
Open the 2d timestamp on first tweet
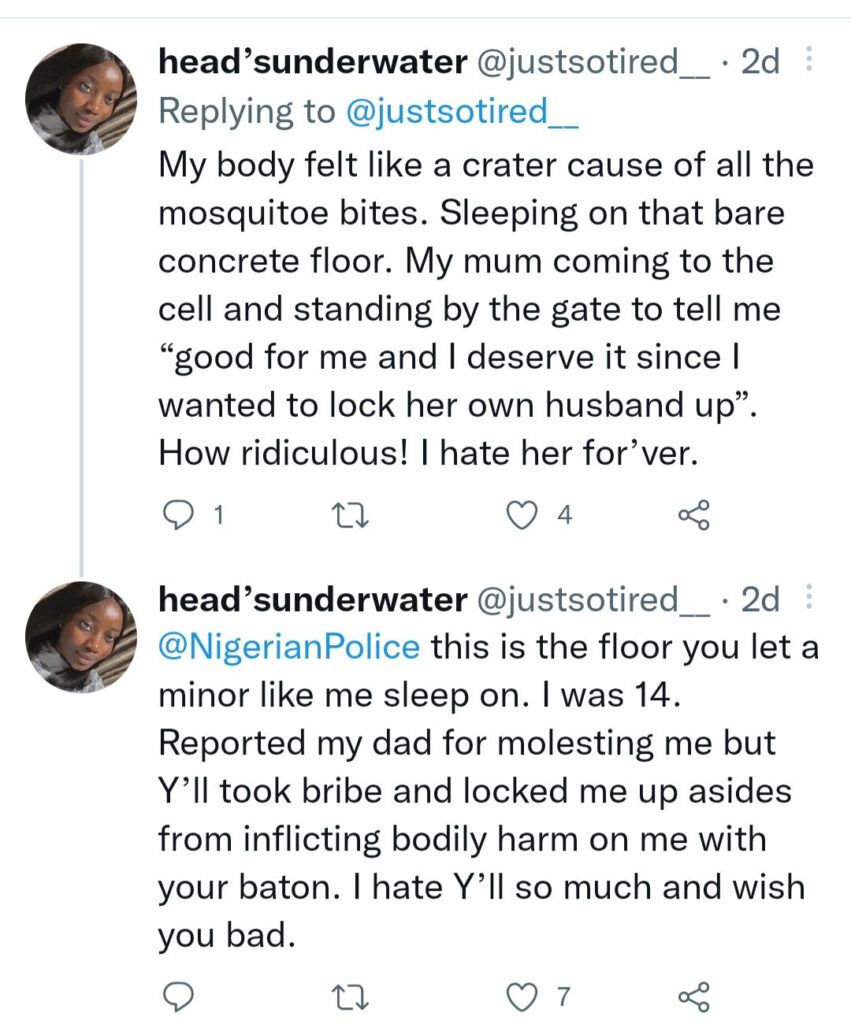point(759,62)
